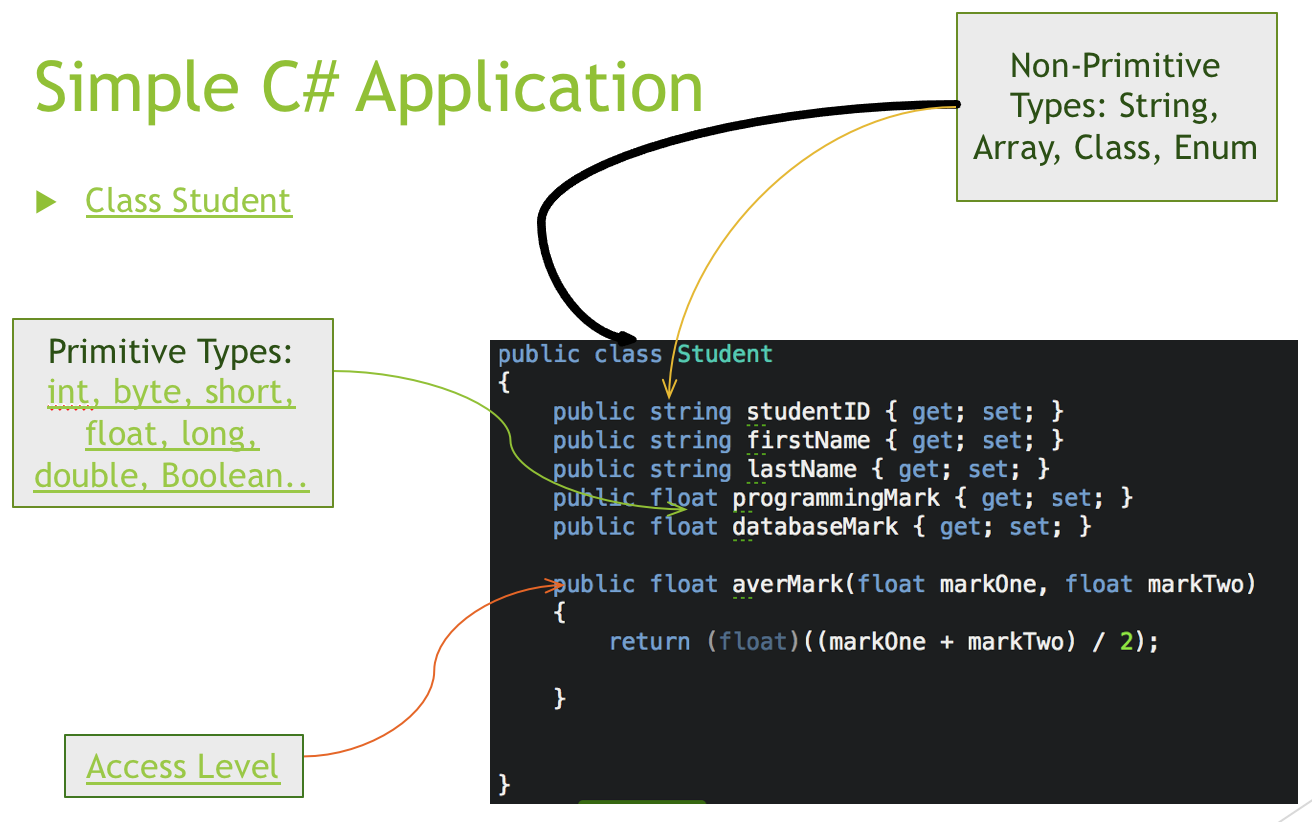Click the (float) cast in return statement
1312x822 pixels.
click(754, 641)
